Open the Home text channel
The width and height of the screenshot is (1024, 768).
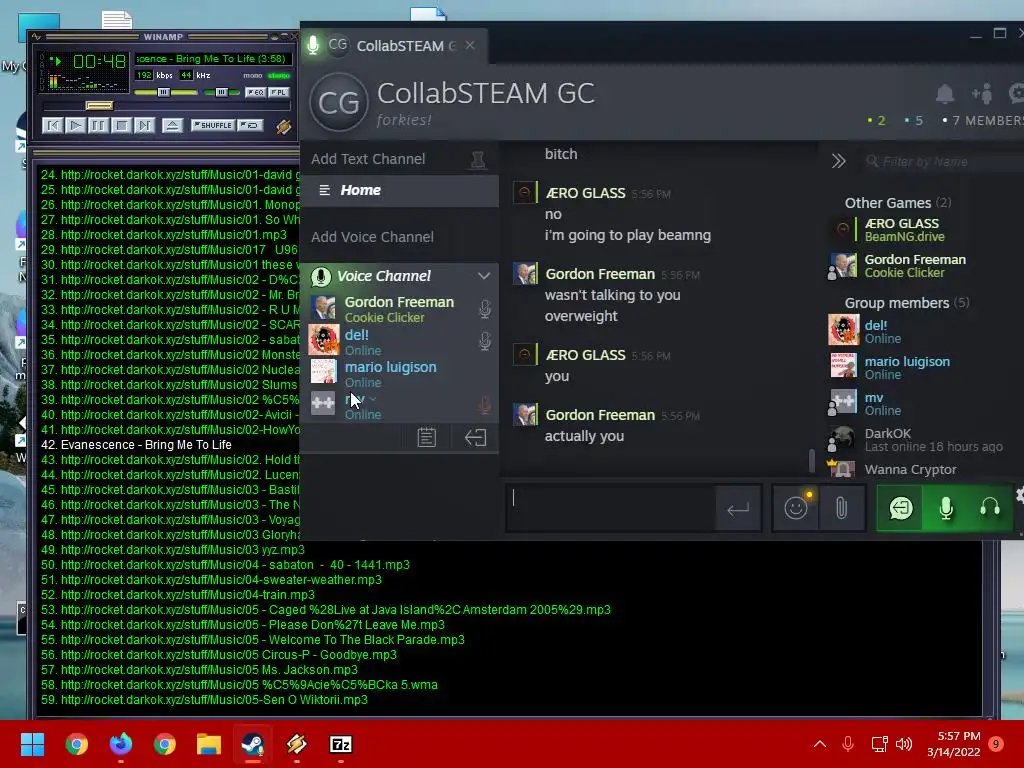pyautogui.click(x=399, y=191)
